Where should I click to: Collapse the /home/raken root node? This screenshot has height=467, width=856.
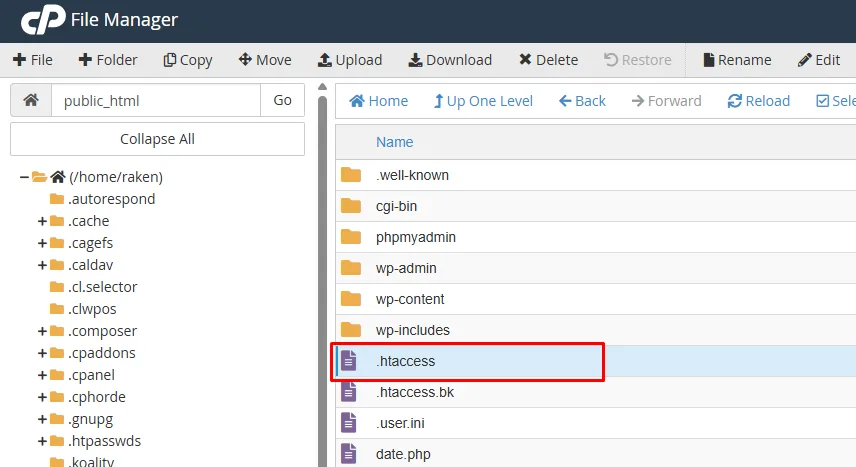pyautogui.click(x=24, y=177)
